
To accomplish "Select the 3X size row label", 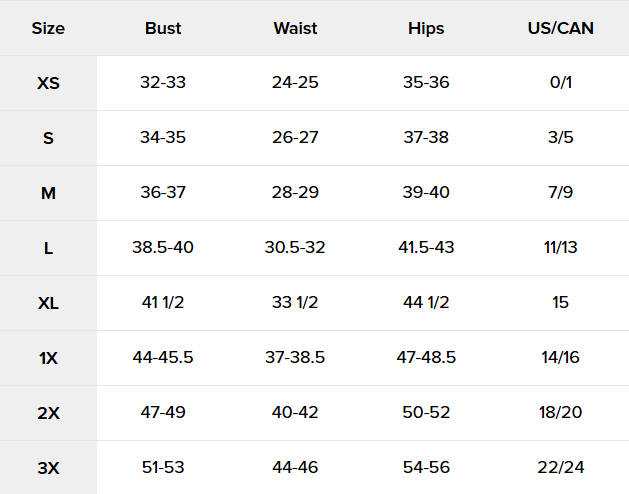I will [x=48, y=467].
